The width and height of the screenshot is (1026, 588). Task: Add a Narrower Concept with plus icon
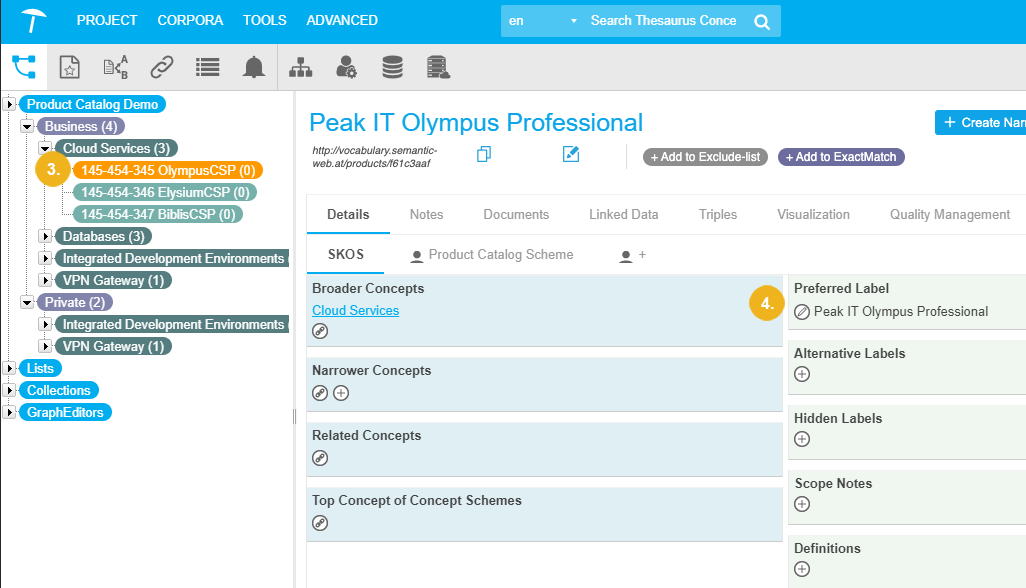pyautogui.click(x=341, y=393)
